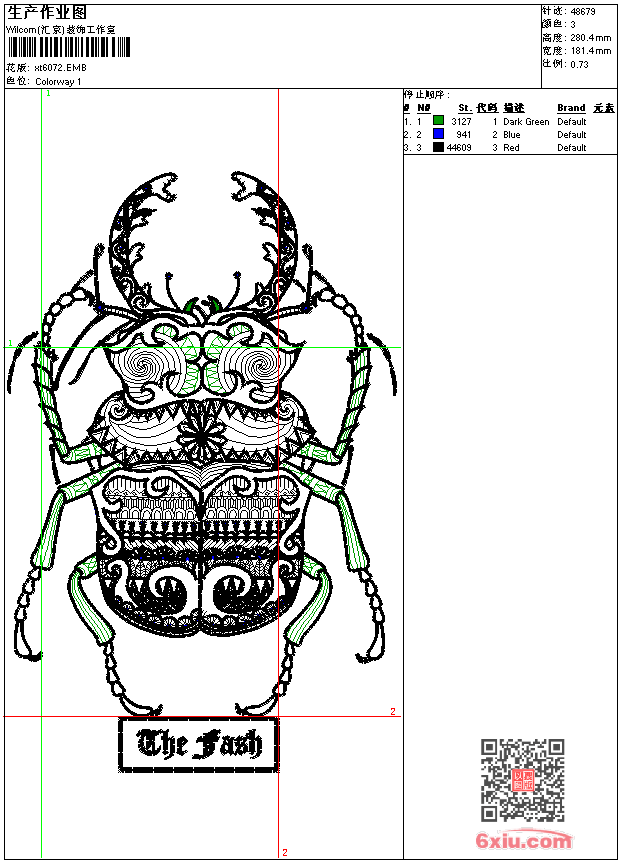Click the barcode under the Wilcom title
This screenshot has width=620, height=860.
click(x=67, y=48)
